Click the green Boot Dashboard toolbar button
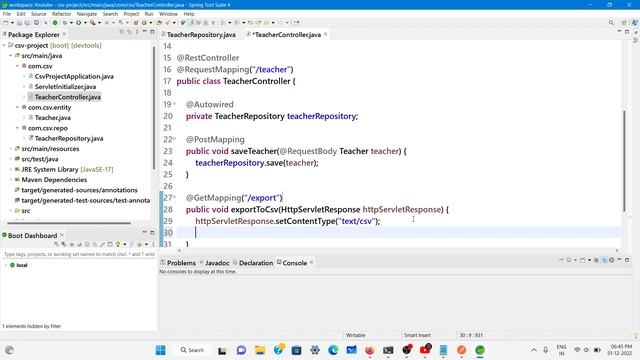The width and height of the screenshot is (640, 360). click(x=55, y=23)
